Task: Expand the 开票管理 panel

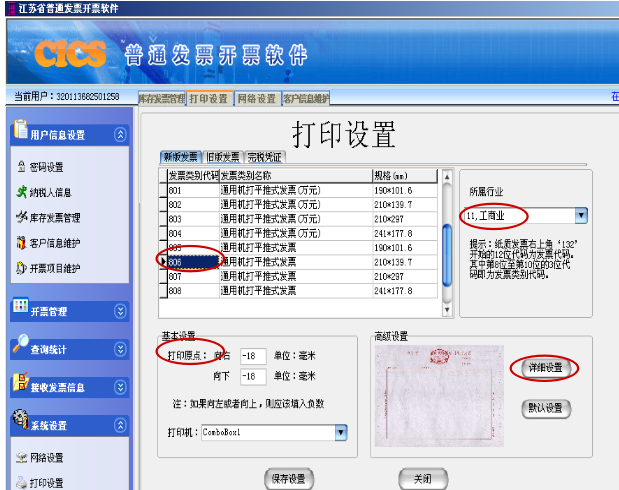Action: pyautogui.click(x=120, y=311)
